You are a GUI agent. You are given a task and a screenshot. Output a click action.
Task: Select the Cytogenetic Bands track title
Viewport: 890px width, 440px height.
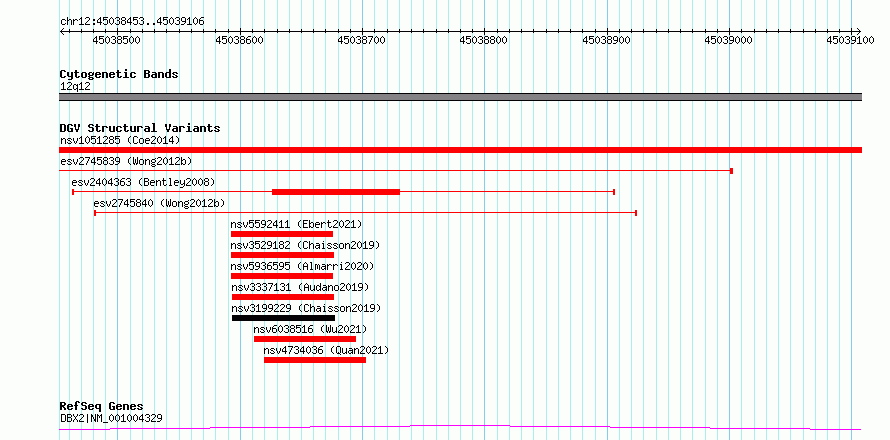coord(119,74)
